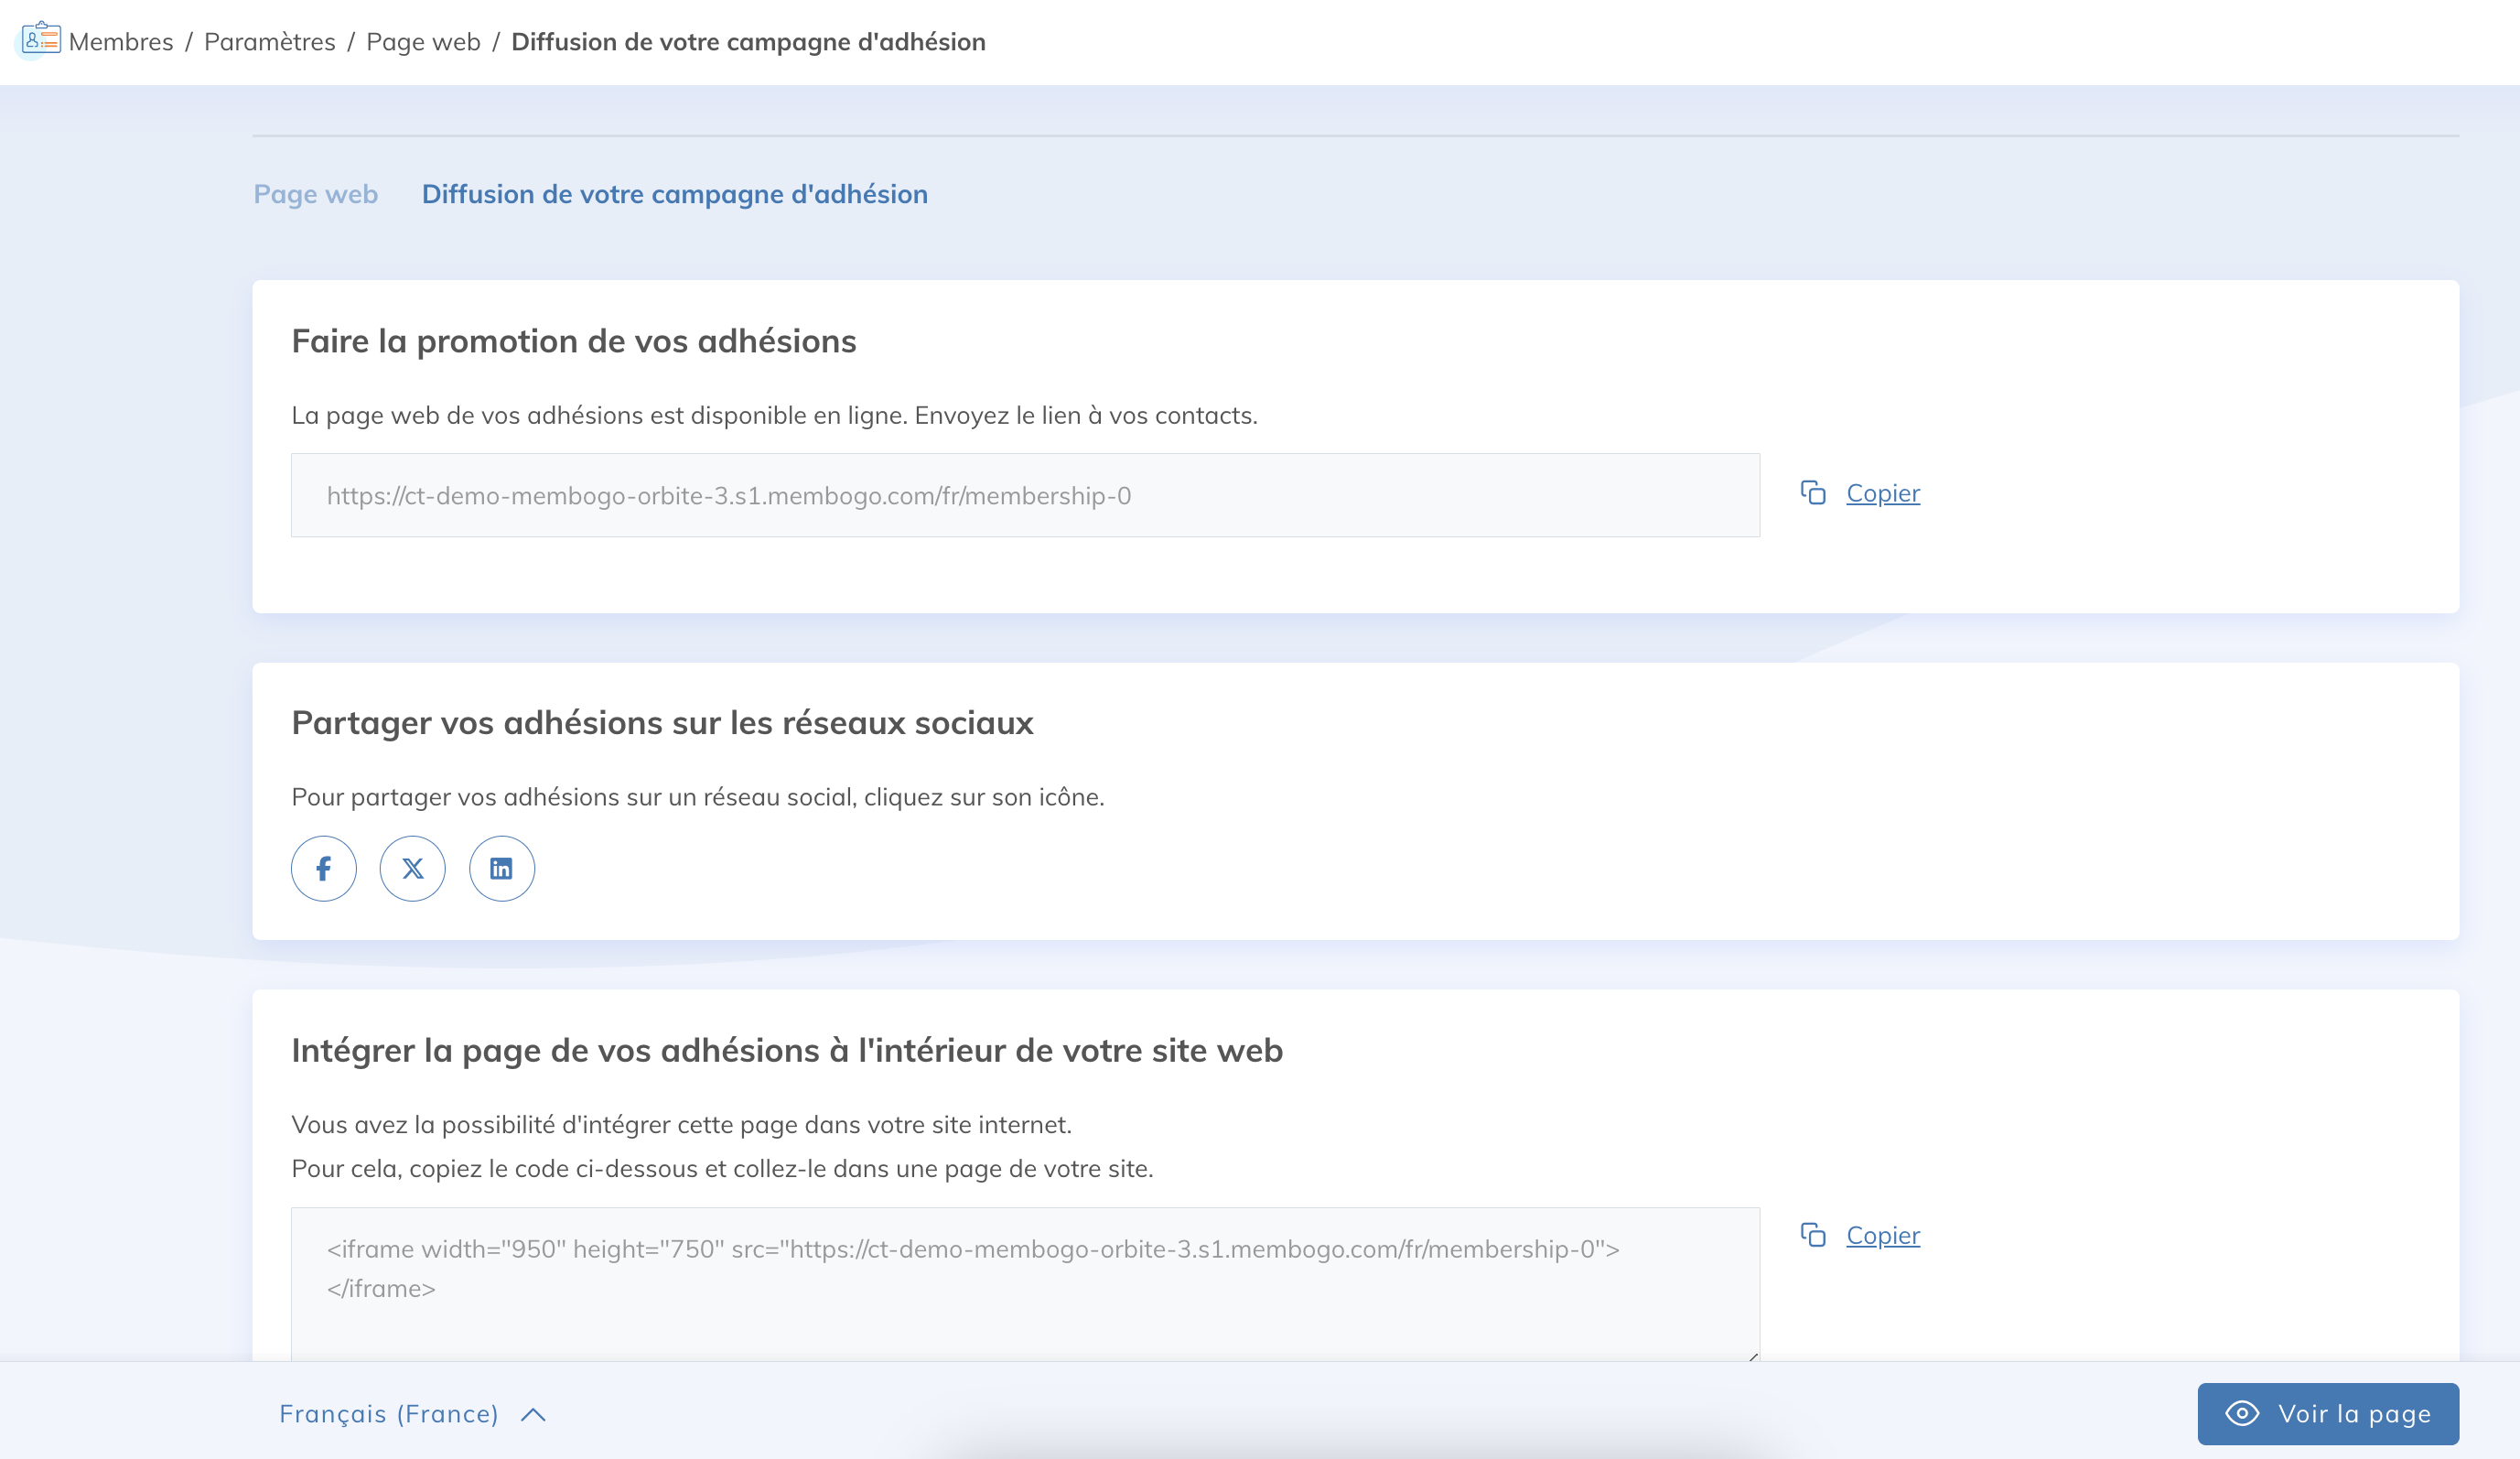Screen dimensions: 2520x1459
Task: Open Paramètres from the breadcrumb
Action: click(x=269, y=42)
